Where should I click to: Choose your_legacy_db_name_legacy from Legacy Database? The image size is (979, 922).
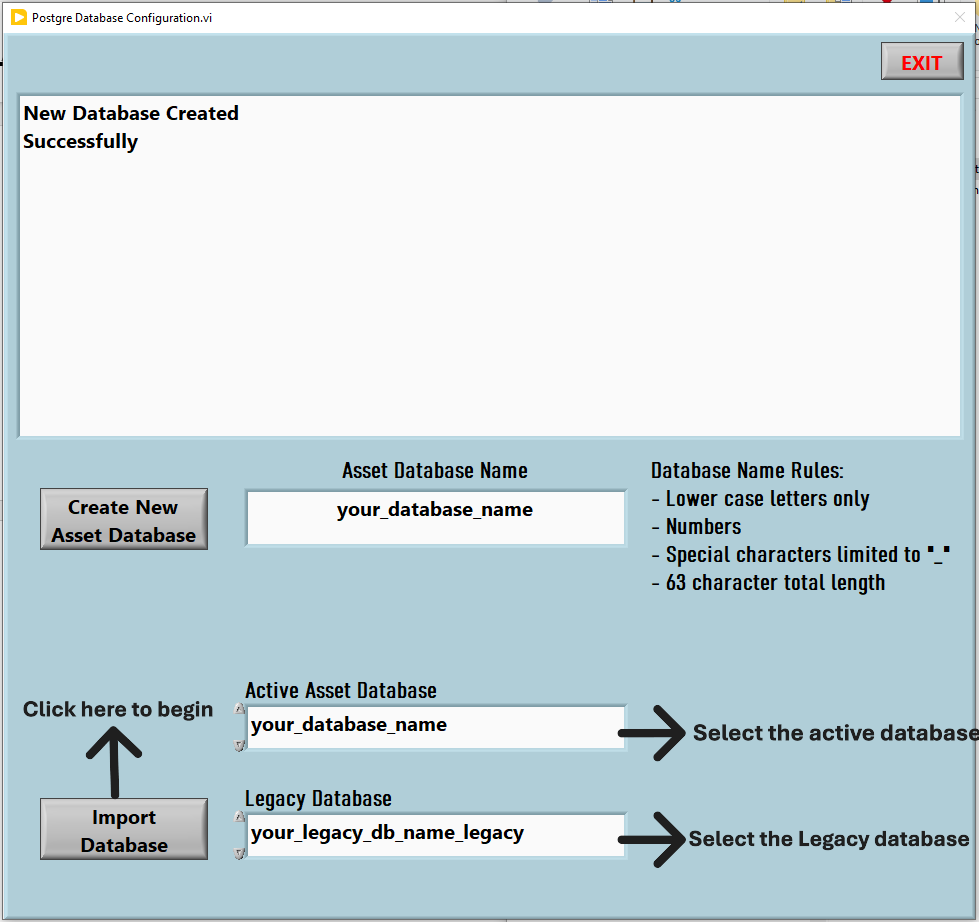435,836
